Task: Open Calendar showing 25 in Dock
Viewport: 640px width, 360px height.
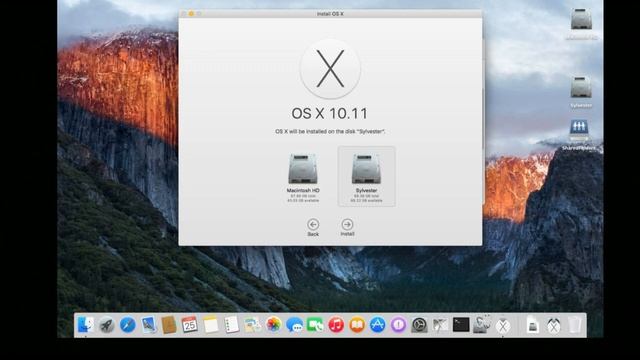Action: 189,325
